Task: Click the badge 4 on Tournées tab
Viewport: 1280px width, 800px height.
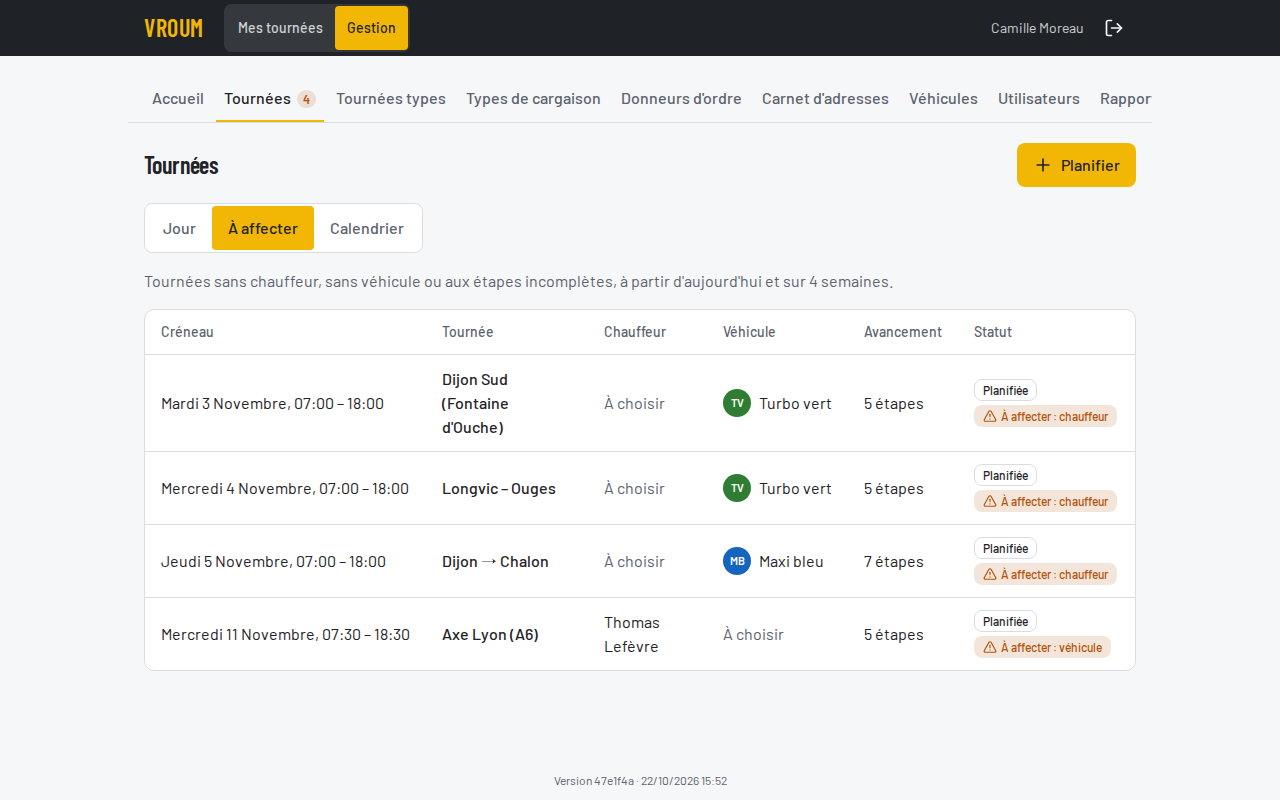Action: (306, 98)
